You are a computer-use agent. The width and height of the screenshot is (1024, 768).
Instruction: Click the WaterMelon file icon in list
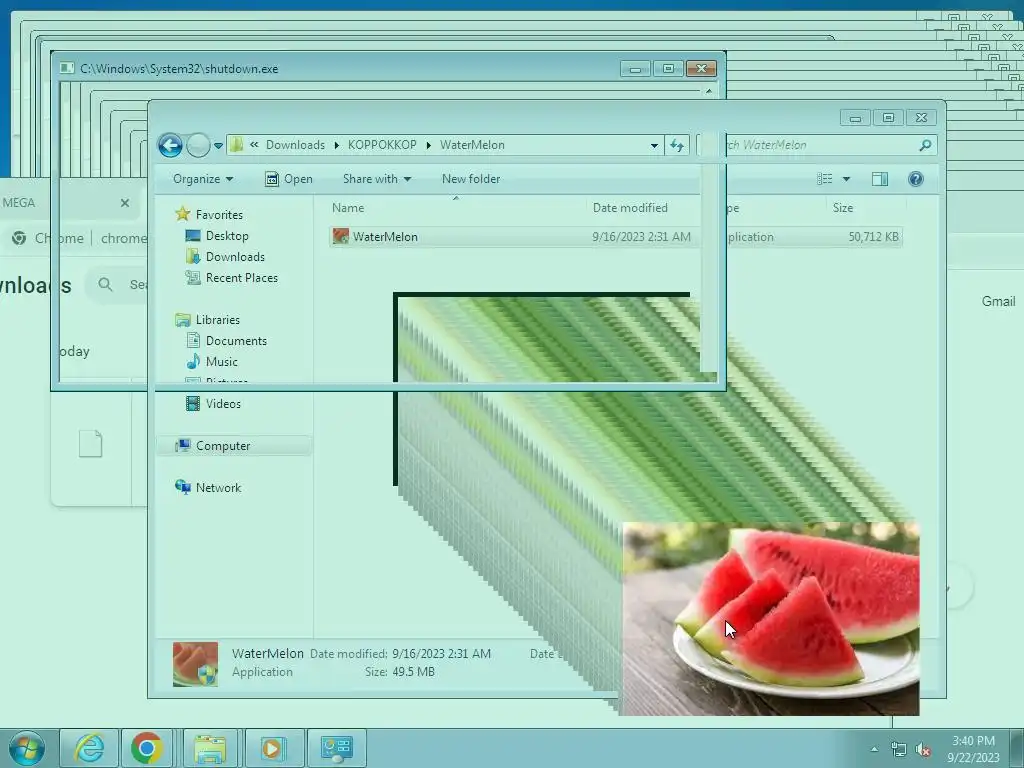point(340,236)
